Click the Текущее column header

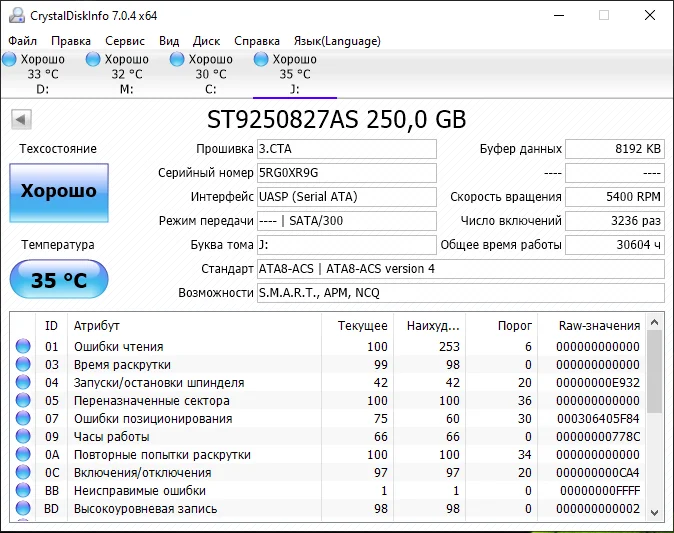(357, 326)
